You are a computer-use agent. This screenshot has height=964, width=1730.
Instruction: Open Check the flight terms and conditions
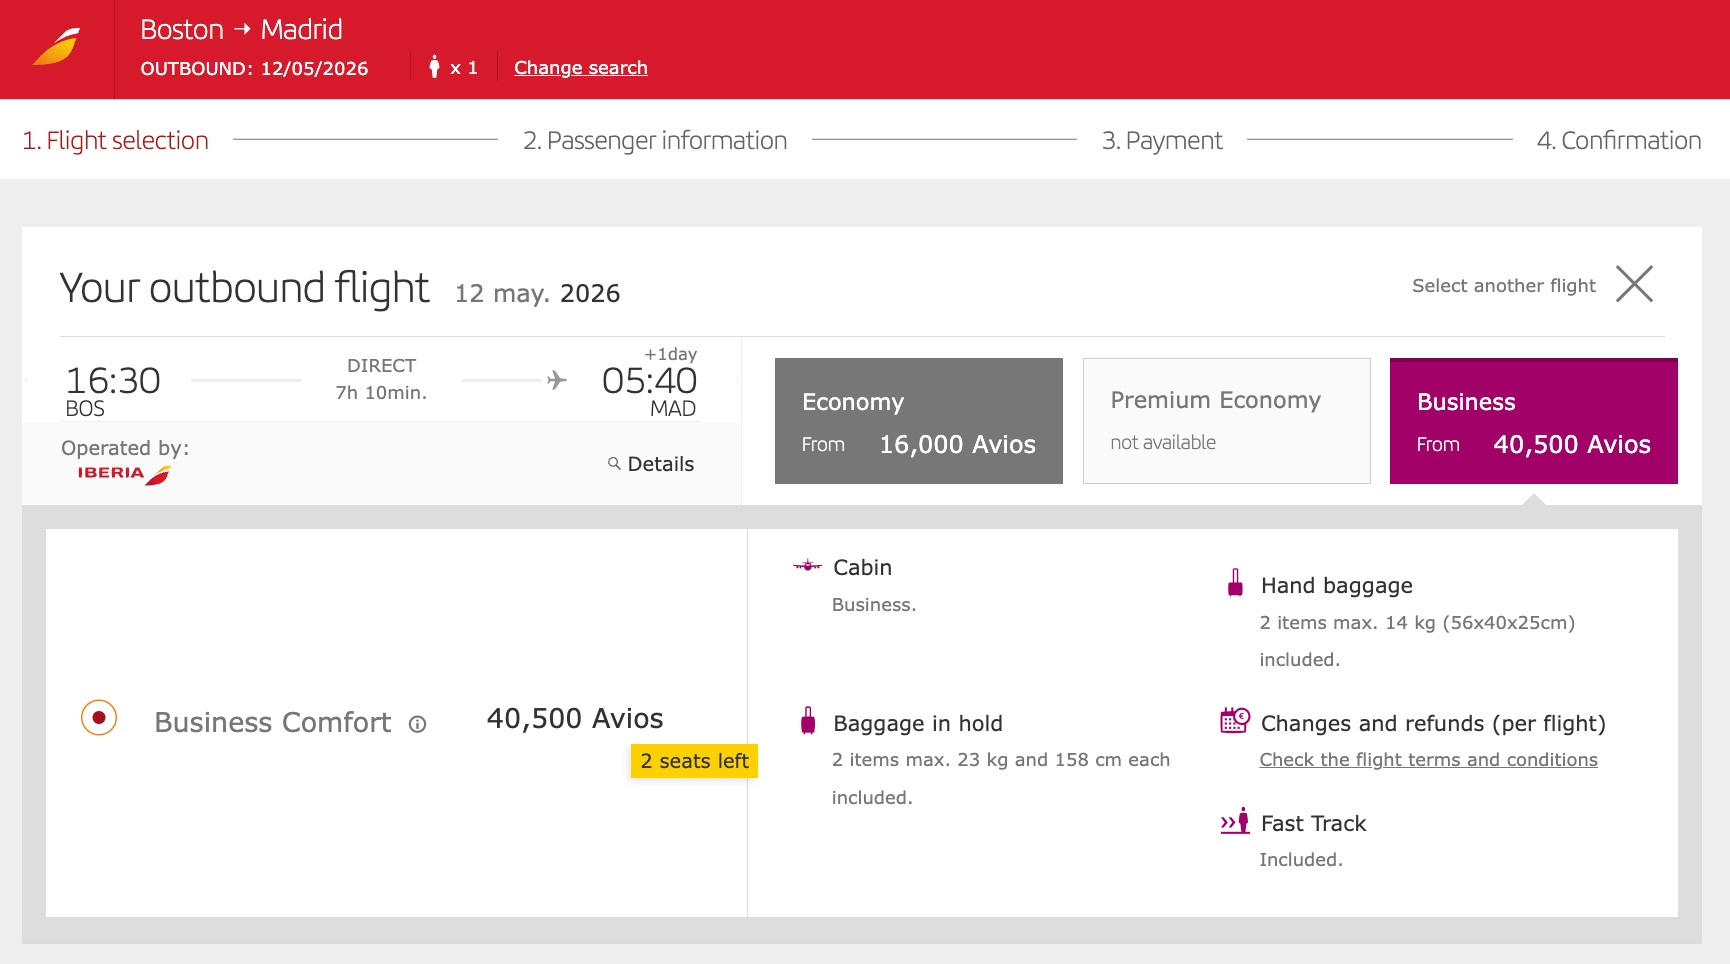1428,760
